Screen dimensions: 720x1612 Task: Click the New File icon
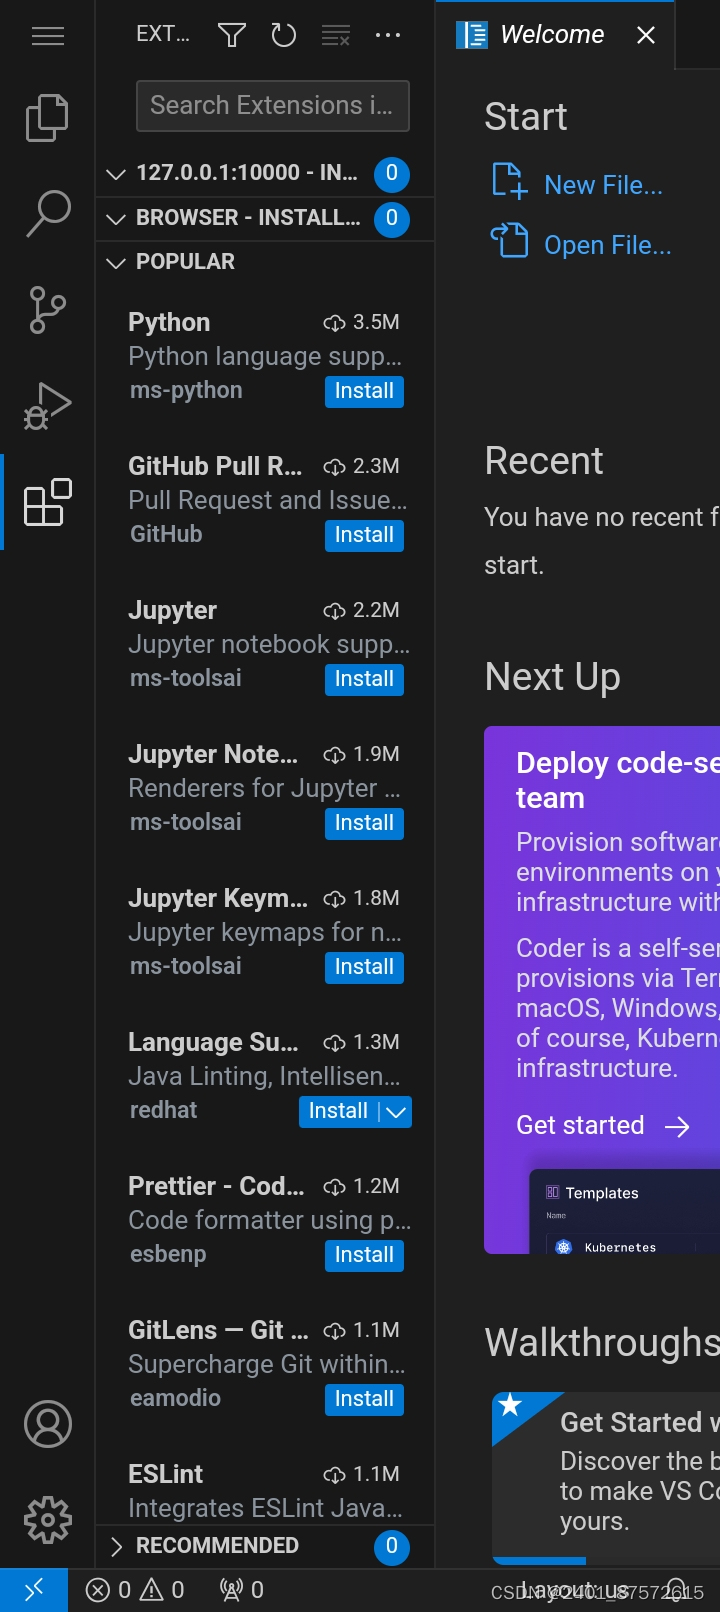tap(509, 181)
